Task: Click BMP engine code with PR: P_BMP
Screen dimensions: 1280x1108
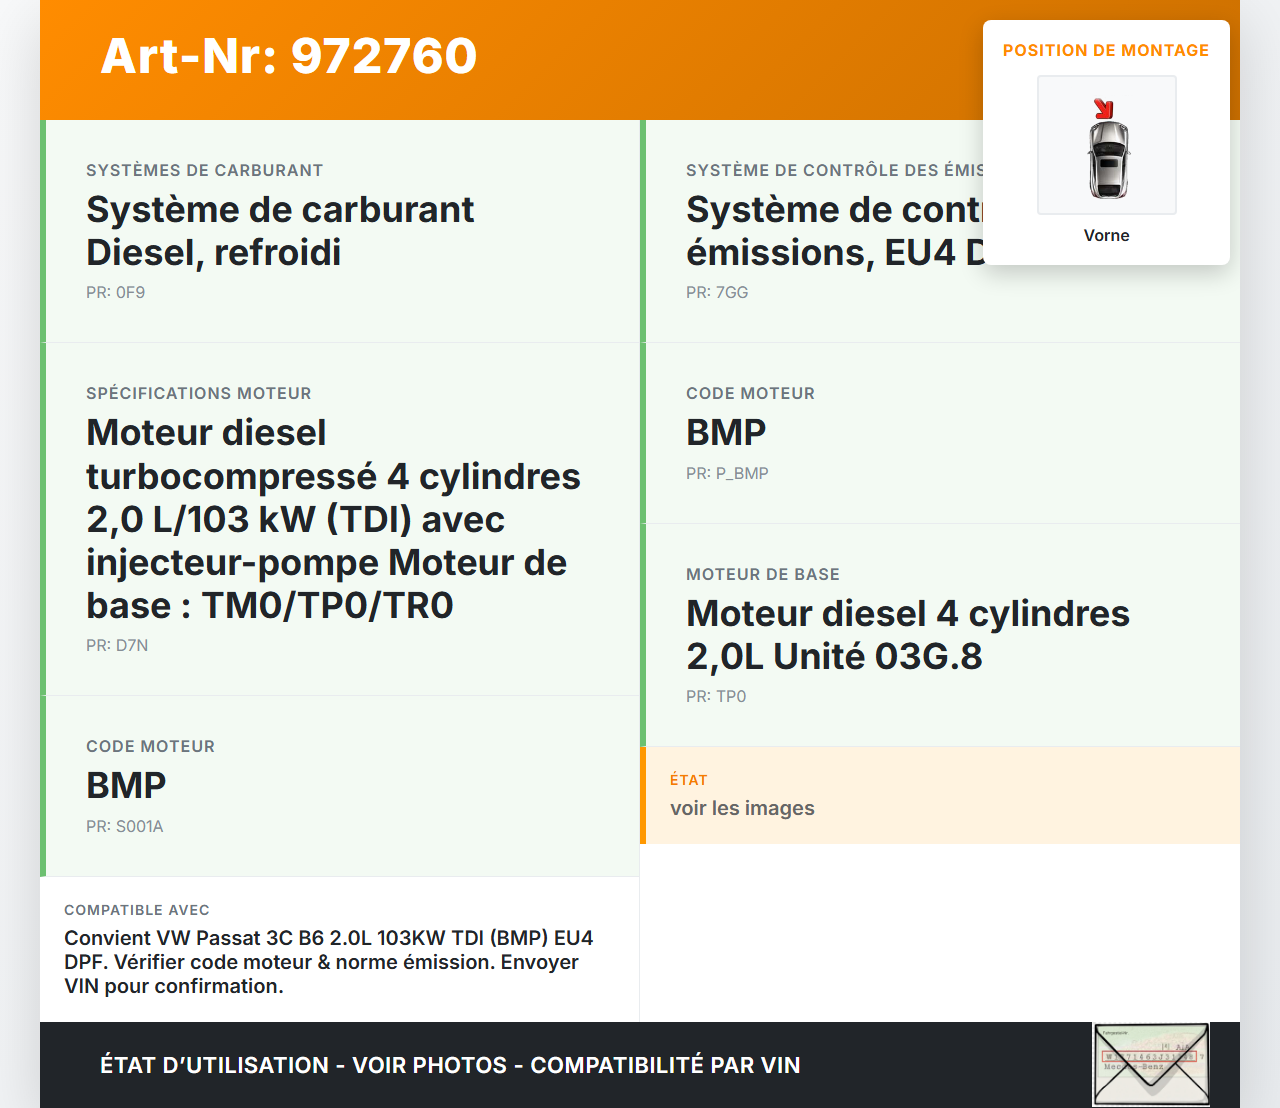Action: tap(726, 433)
